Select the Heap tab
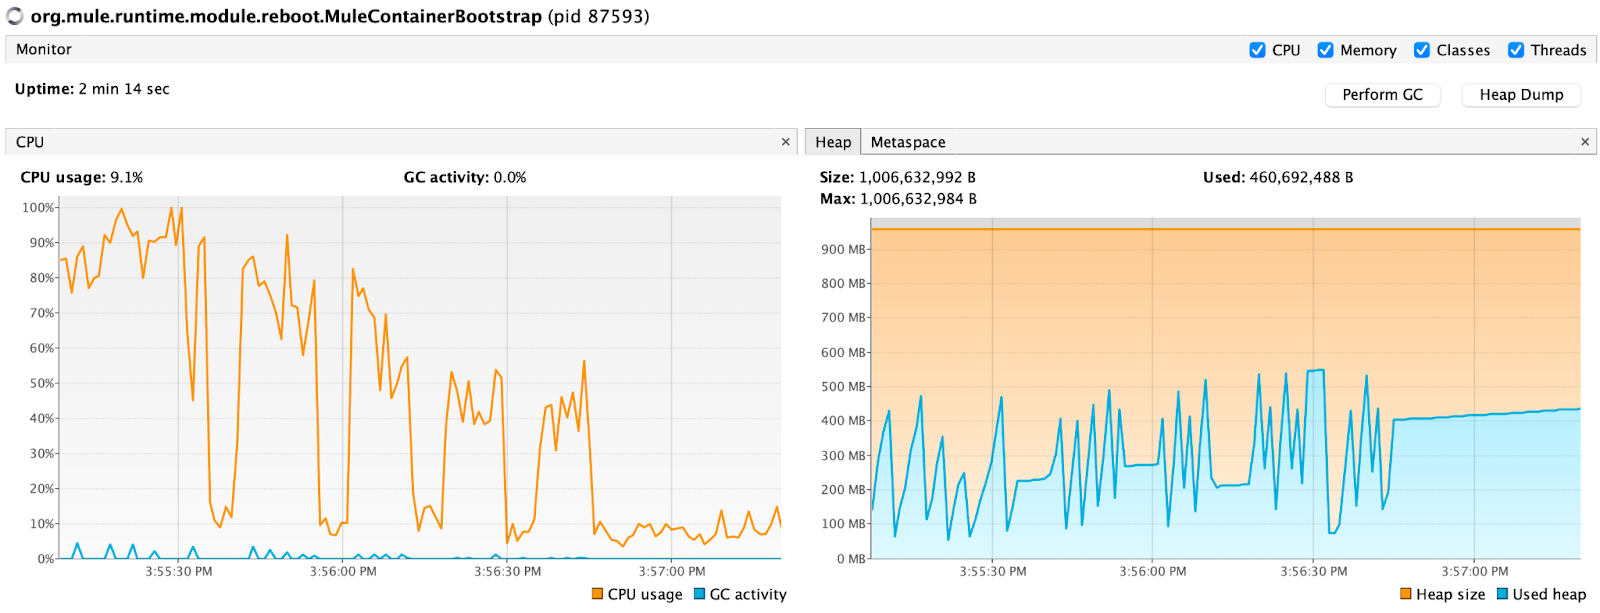Image resolution: width=1600 pixels, height=613 pixels. [833, 142]
